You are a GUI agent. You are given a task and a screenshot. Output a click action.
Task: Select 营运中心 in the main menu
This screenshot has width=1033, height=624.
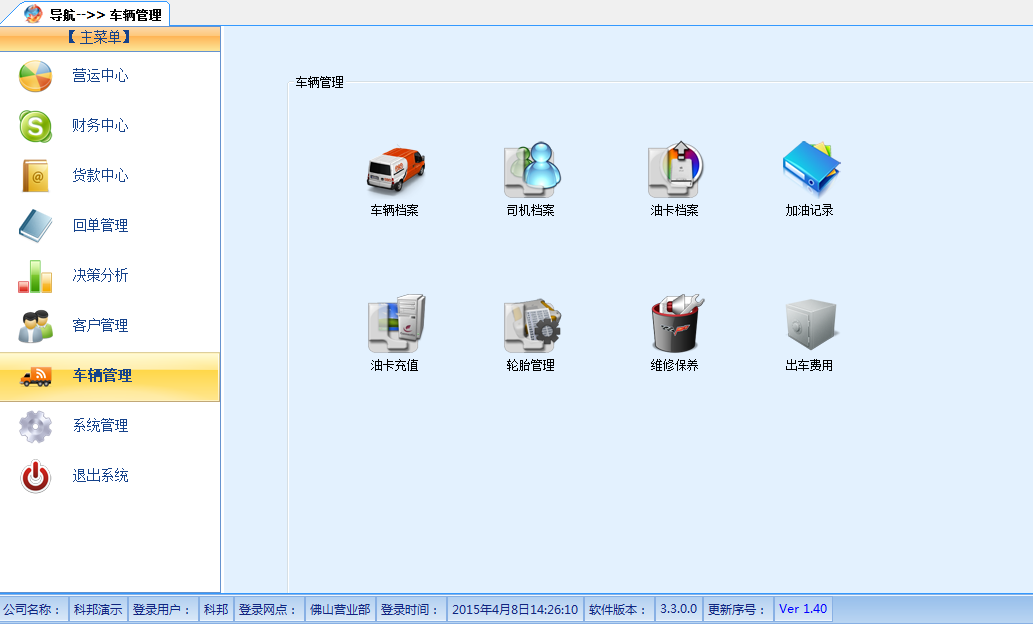tap(100, 76)
